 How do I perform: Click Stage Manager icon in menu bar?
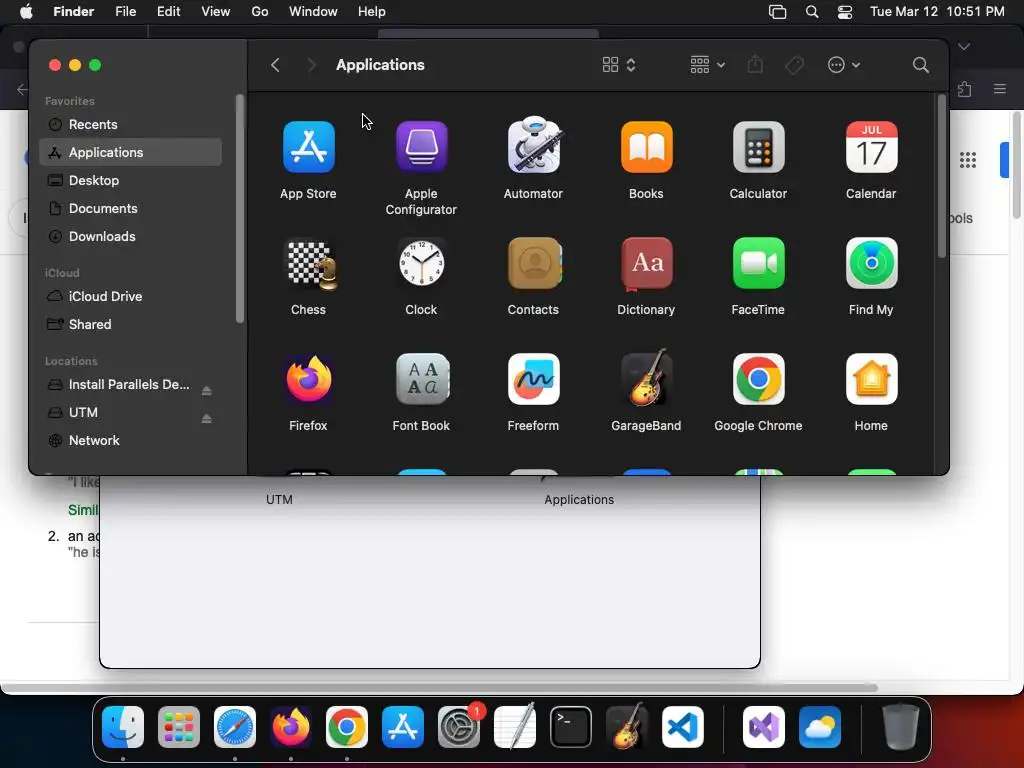(x=777, y=12)
